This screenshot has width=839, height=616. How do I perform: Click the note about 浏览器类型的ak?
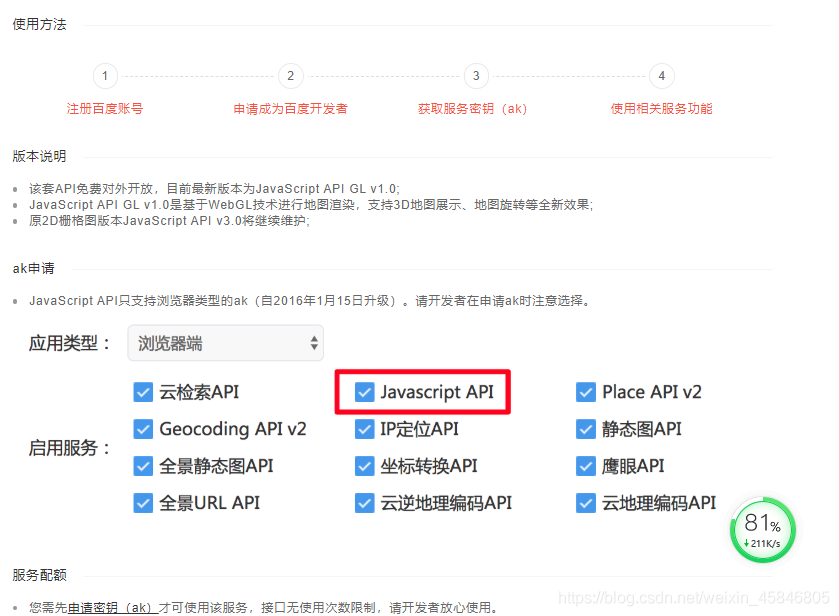[311, 301]
